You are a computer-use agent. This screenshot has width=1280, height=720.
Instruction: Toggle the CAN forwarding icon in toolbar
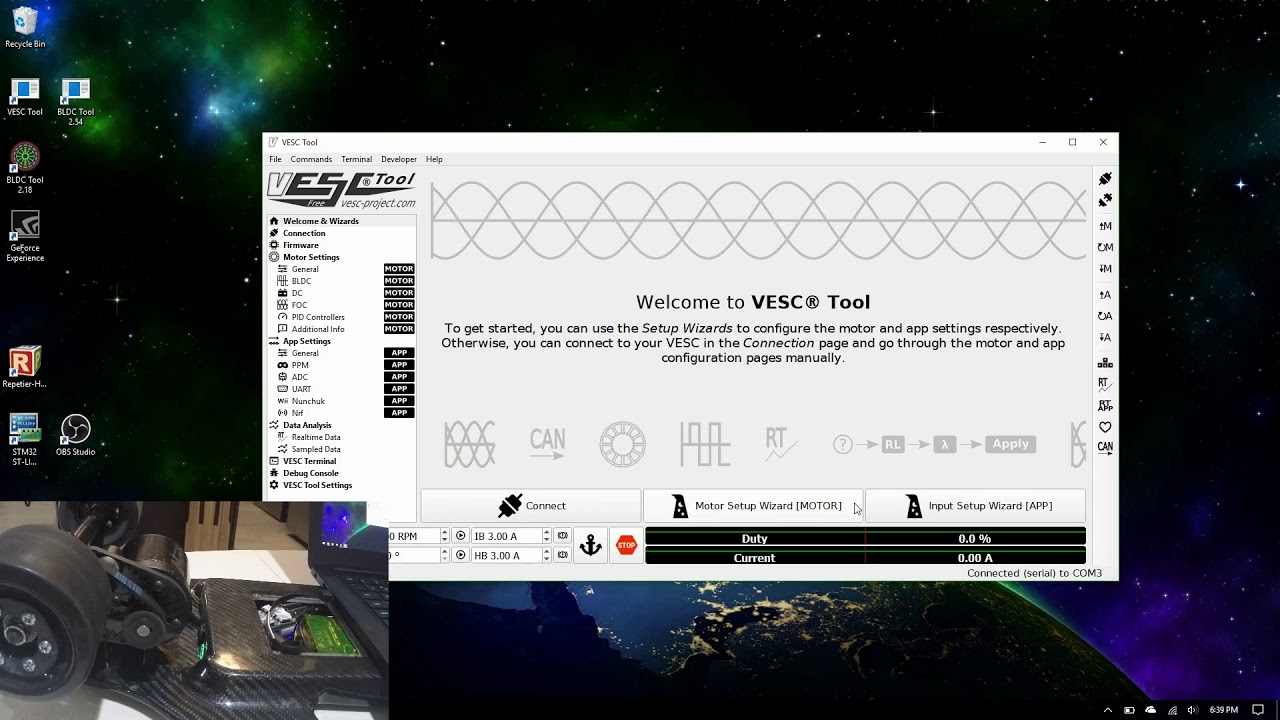pyautogui.click(x=1105, y=448)
